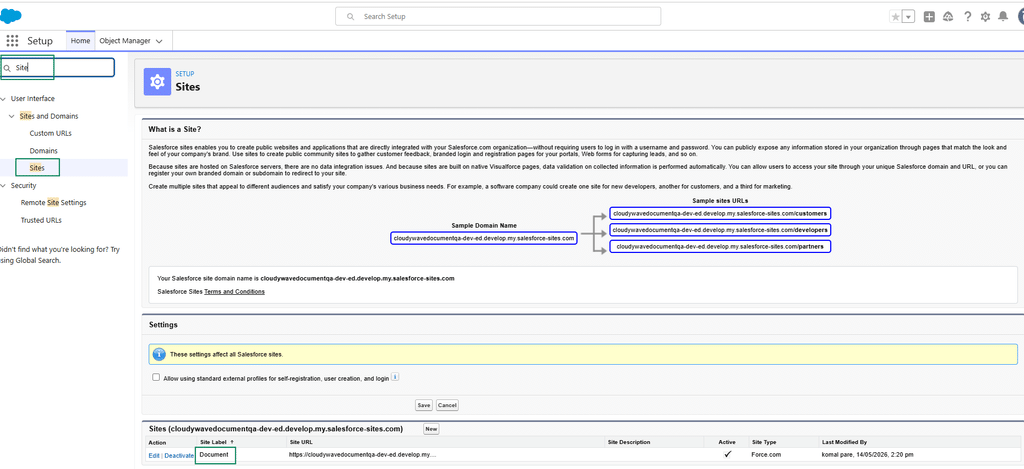The image size is (1024, 469).
Task: Click Edit for the Document site
Action: pos(154,455)
